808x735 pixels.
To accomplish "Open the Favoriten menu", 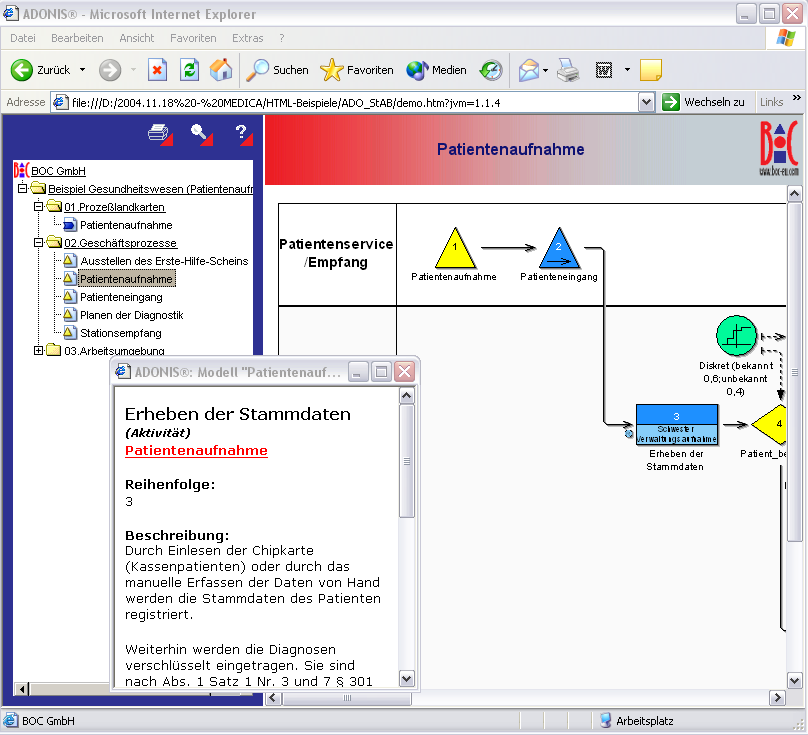I will click(x=193, y=38).
